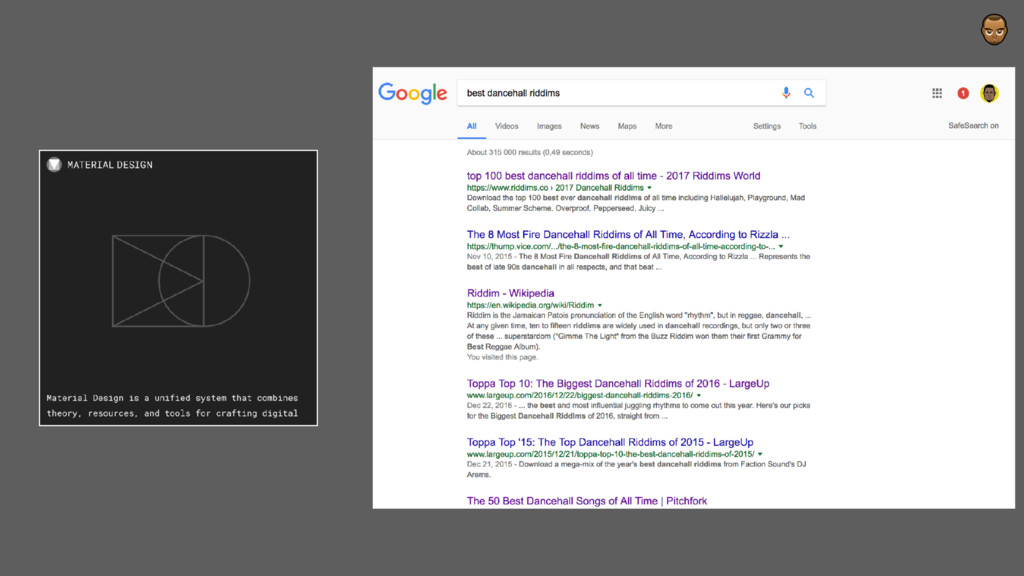This screenshot has width=1024, height=576.
Task: Open 'The 50 Best Dancehall Songs' Pitchfork result
Action: pos(586,501)
